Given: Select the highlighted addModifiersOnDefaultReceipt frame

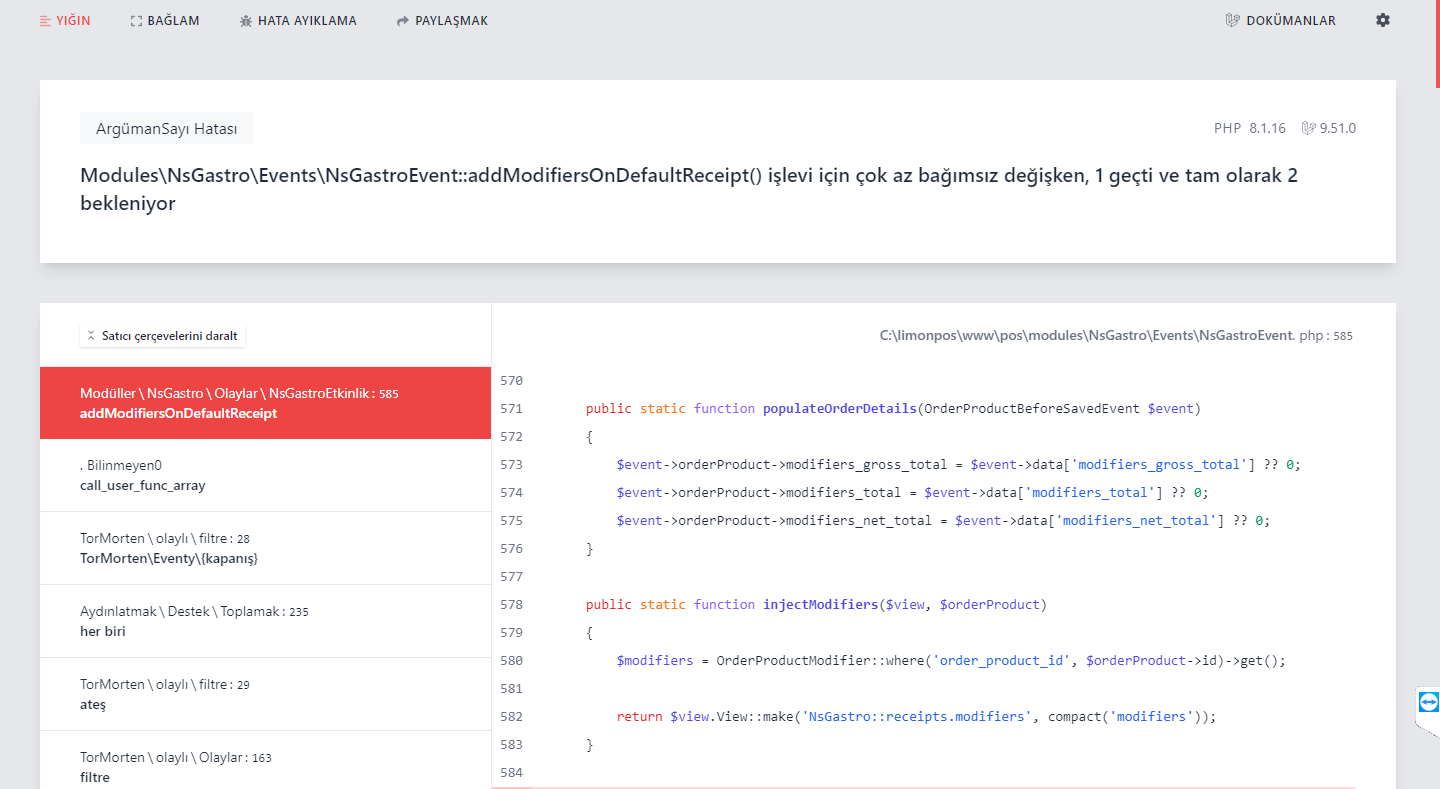Looking at the screenshot, I should click(x=263, y=403).
